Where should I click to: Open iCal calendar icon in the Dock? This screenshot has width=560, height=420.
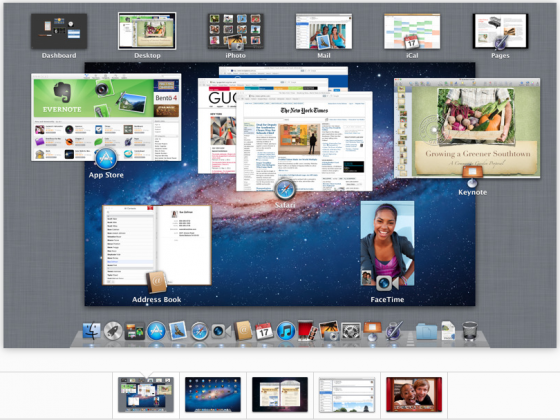click(x=264, y=331)
